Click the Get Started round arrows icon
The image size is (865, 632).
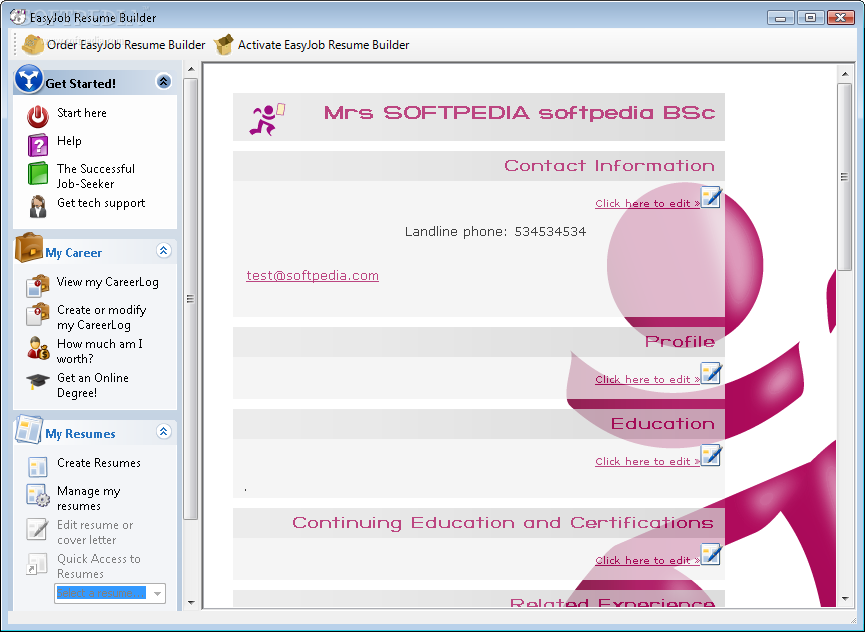(29, 79)
